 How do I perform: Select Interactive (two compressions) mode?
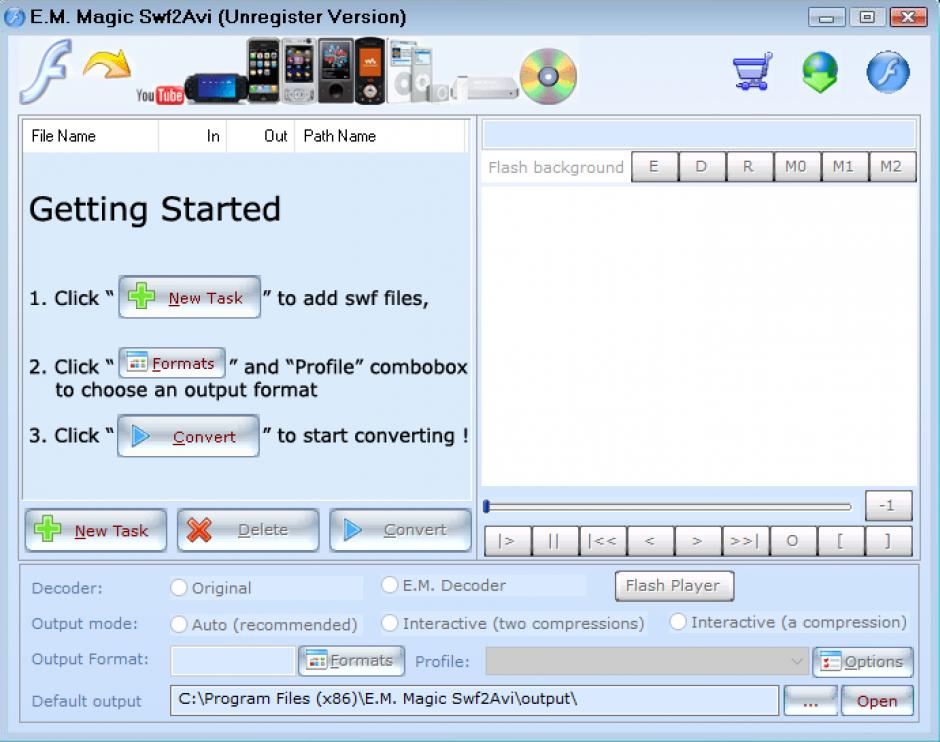tap(390, 623)
